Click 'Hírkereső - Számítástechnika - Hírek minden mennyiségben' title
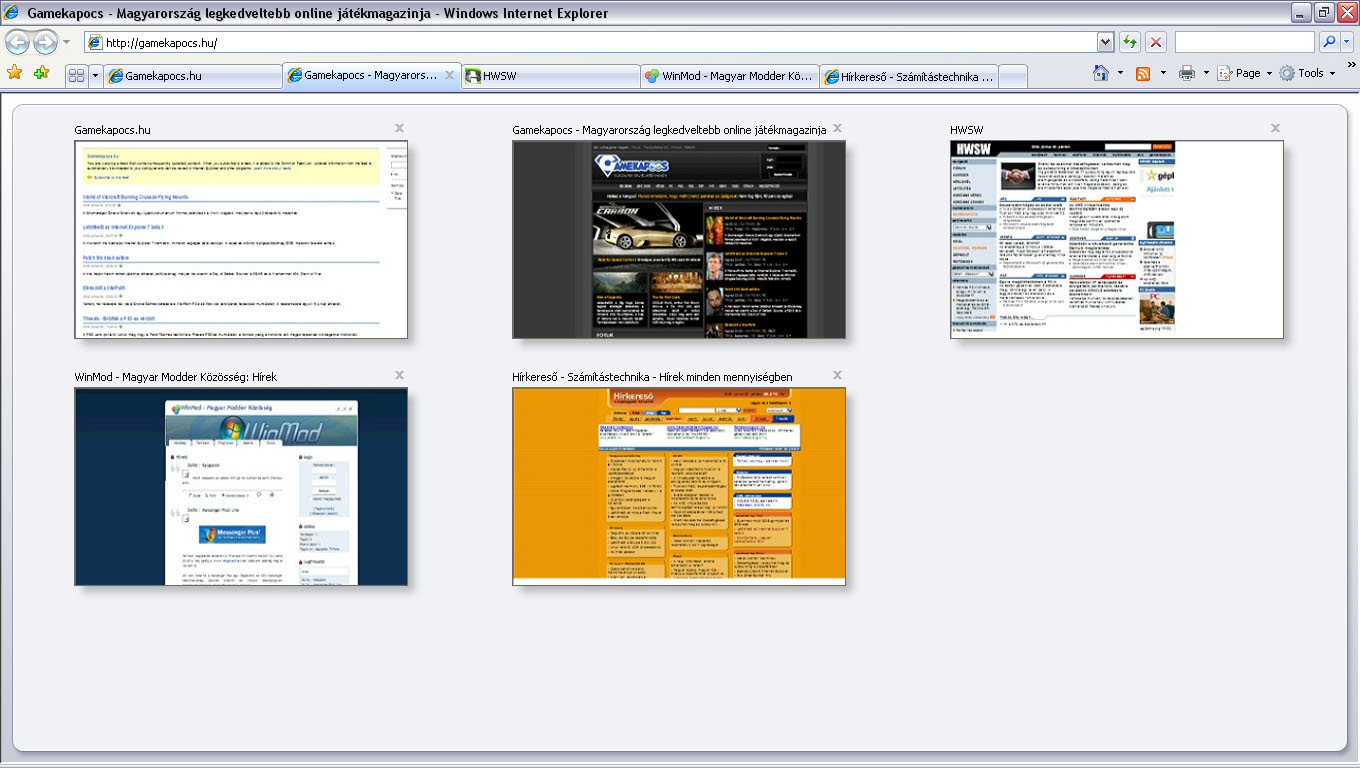The width and height of the screenshot is (1360, 768). 653,377
